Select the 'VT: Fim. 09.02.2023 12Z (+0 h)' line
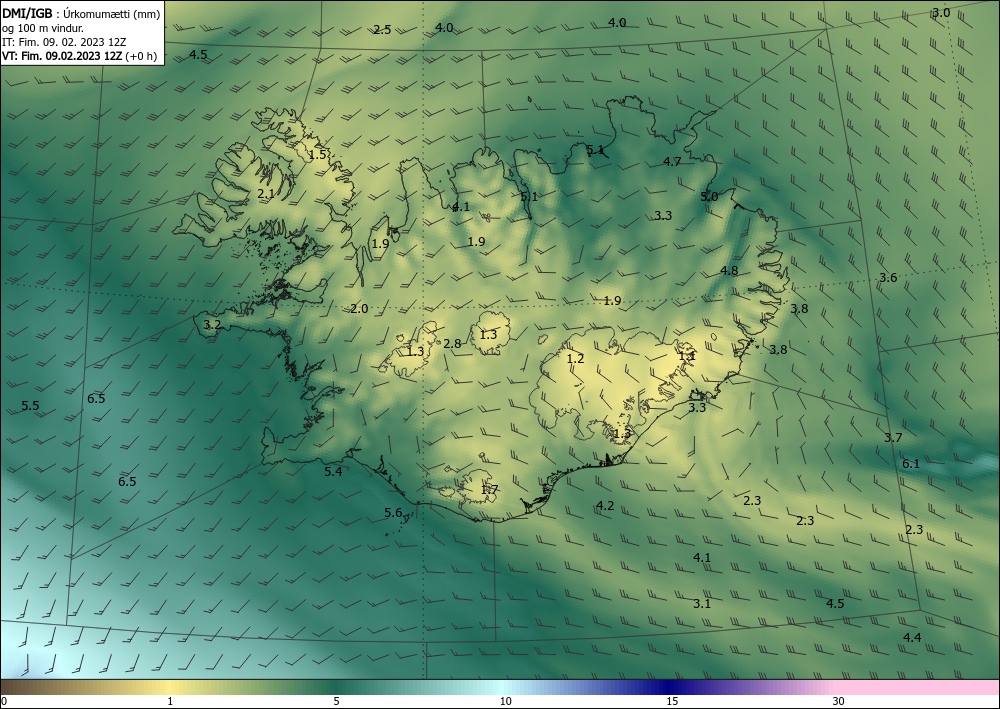 [x=79, y=56]
